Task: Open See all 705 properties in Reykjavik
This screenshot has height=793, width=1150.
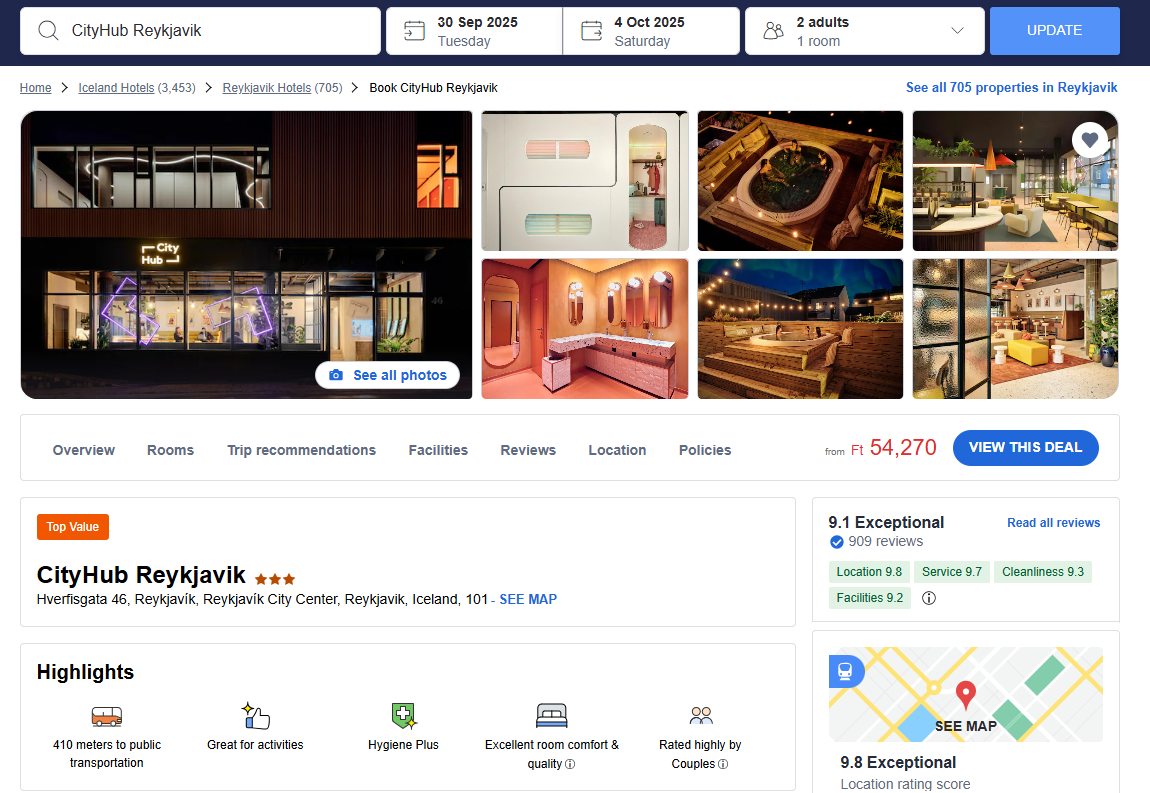Action: click(x=1011, y=87)
